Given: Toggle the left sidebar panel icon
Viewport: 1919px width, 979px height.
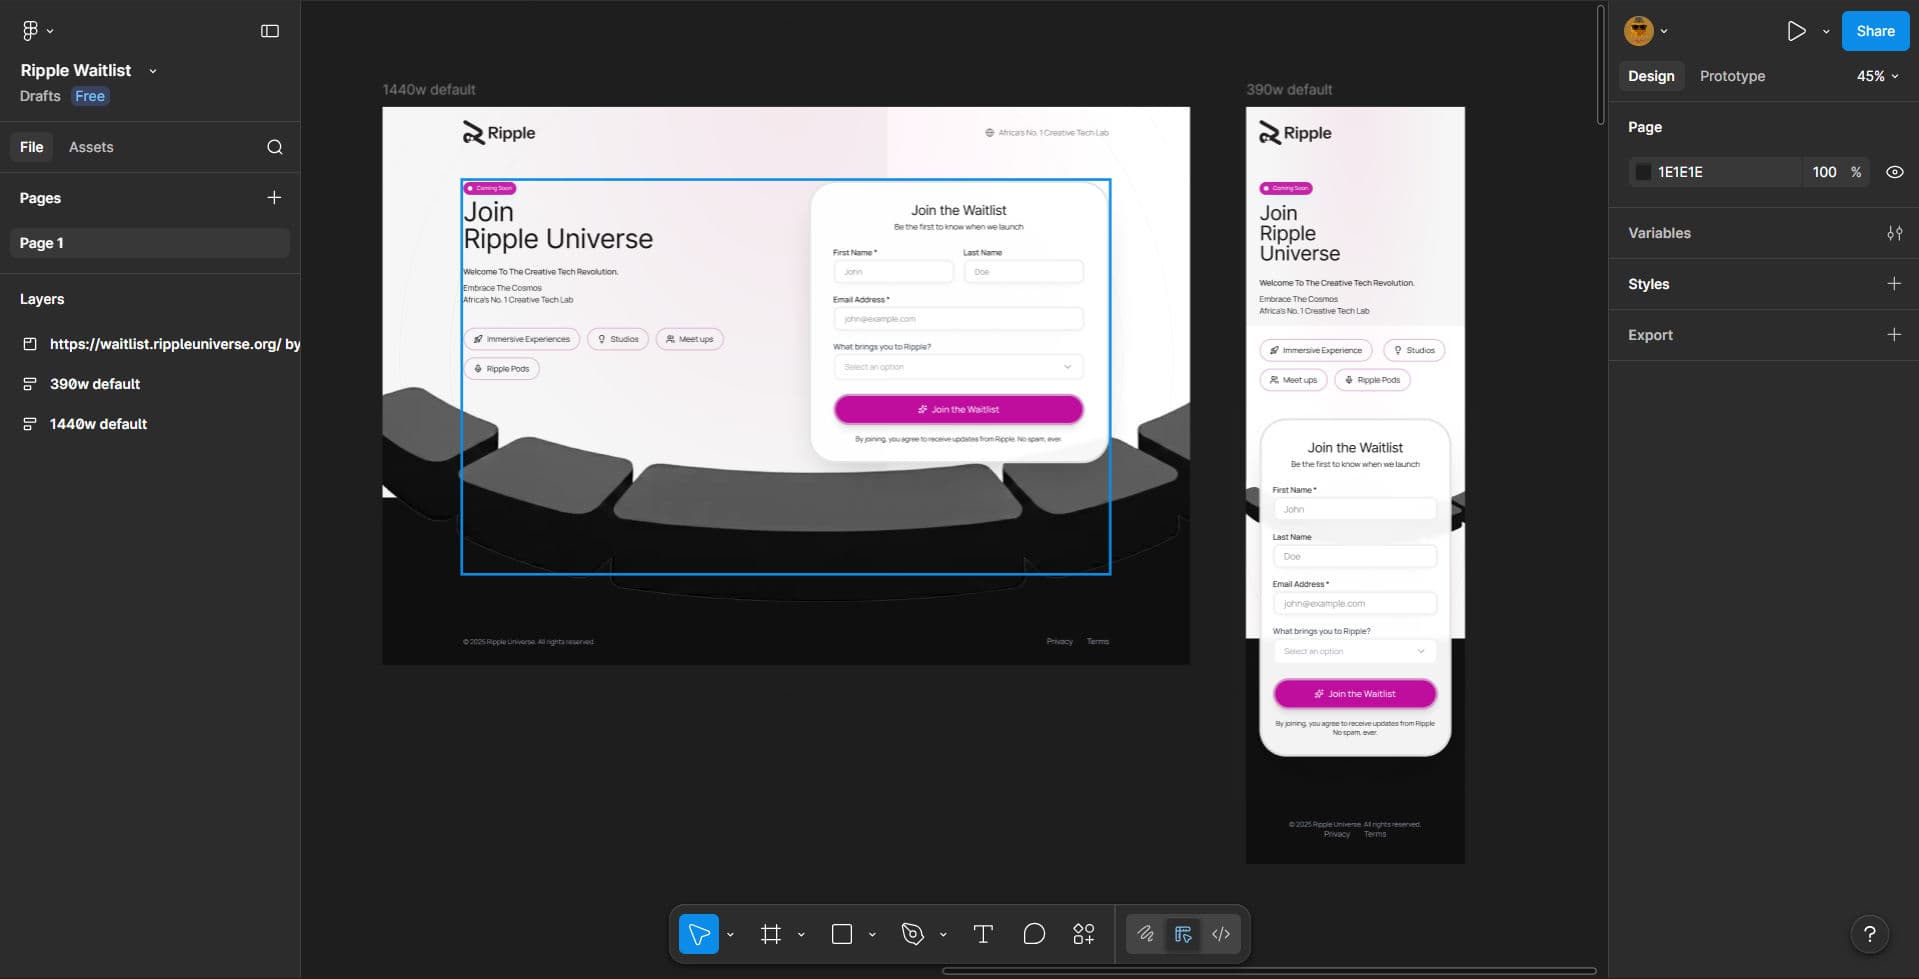Looking at the screenshot, I should pyautogui.click(x=270, y=31).
